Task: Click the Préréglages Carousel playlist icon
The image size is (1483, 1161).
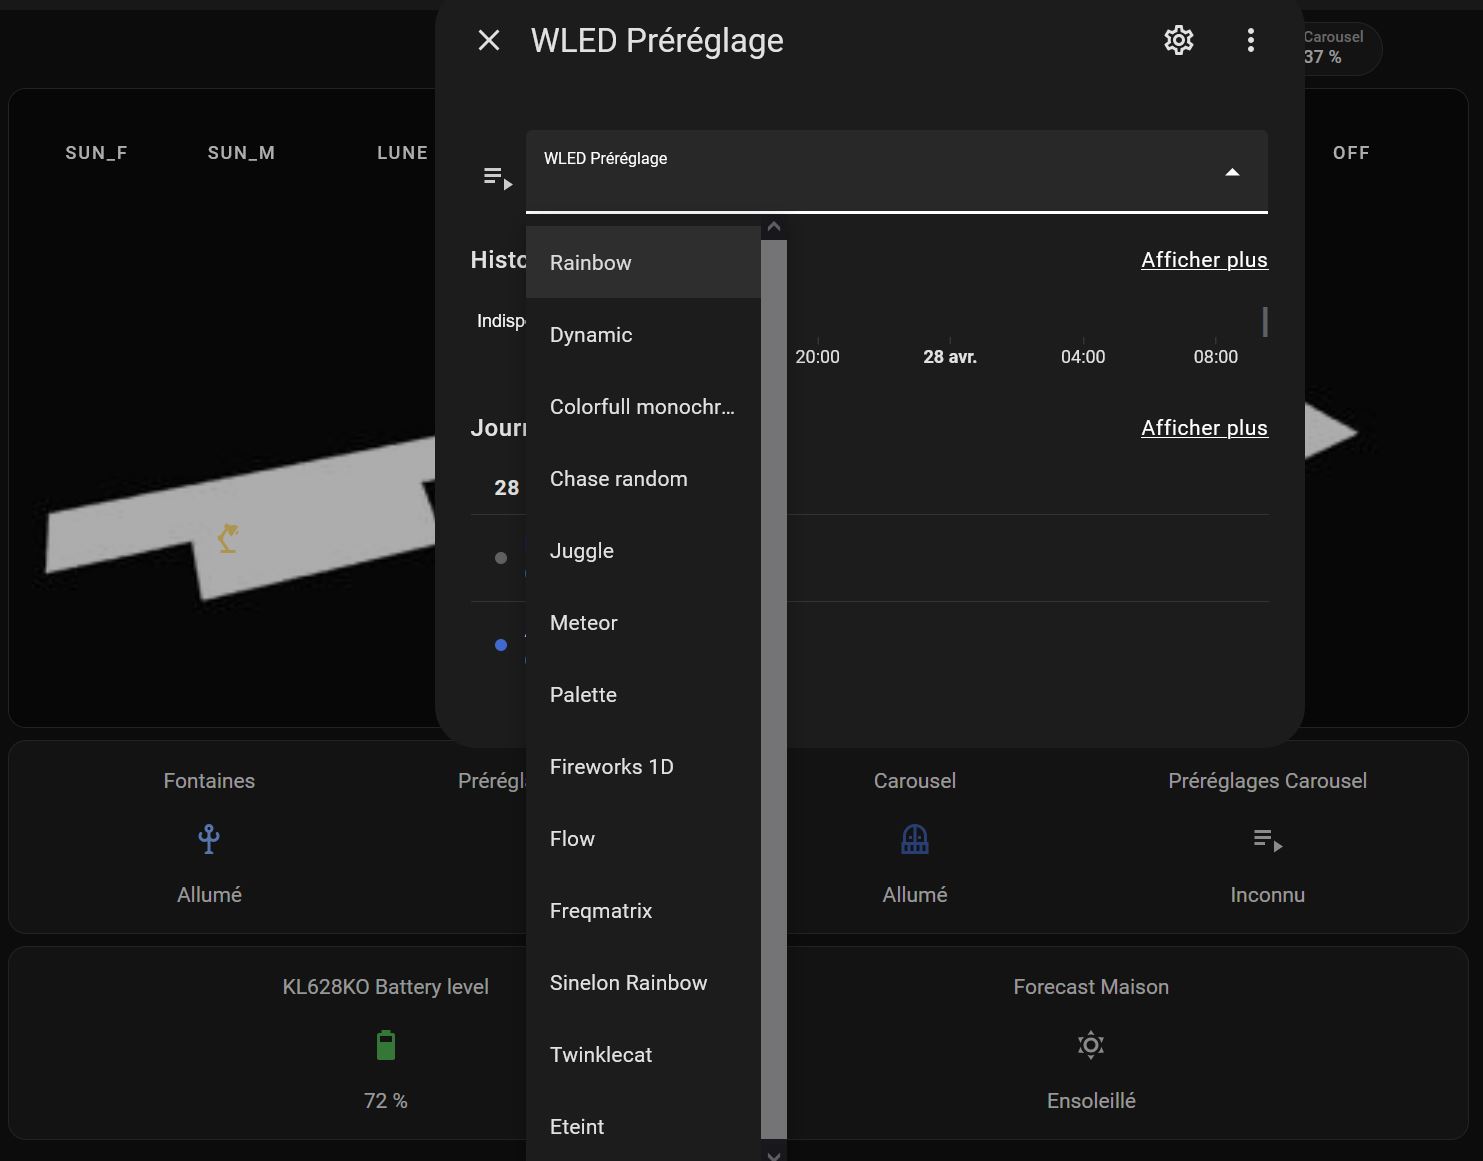Action: (1267, 840)
